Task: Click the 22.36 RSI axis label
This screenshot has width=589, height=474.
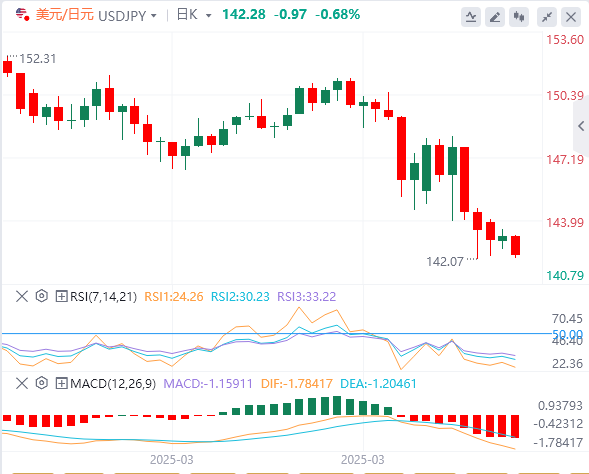Action: pyautogui.click(x=567, y=364)
